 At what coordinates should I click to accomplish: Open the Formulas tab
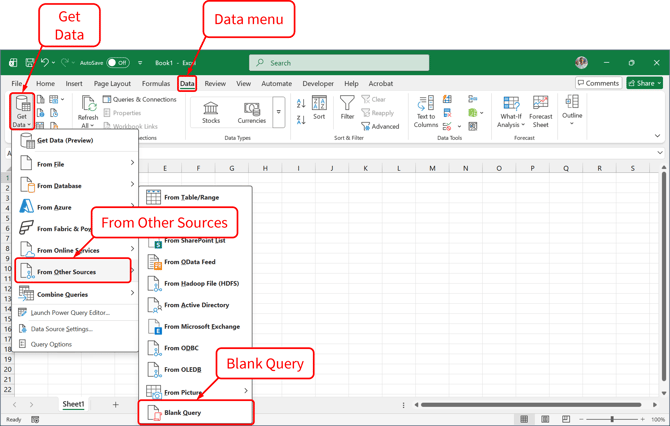[x=156, y=84]
